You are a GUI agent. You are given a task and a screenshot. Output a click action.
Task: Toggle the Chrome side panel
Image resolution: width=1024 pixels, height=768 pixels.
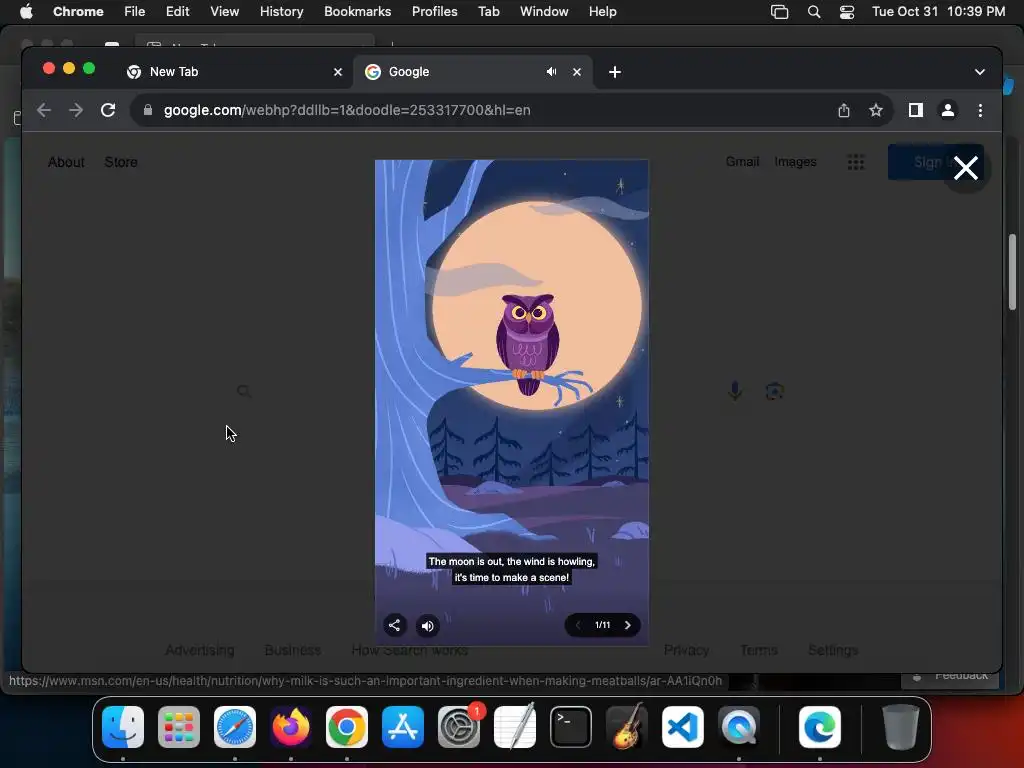pyautogui.click(x=916, y=110)
